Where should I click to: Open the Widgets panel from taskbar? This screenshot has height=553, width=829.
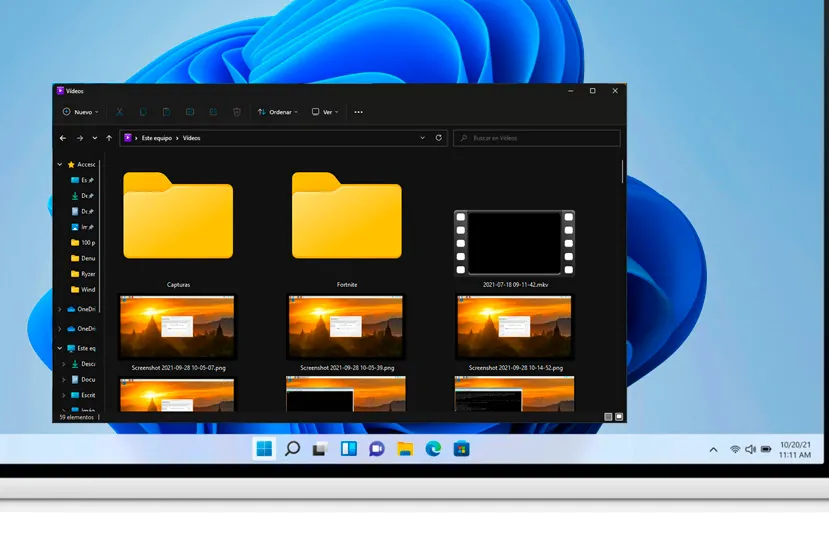coord(348,449)
